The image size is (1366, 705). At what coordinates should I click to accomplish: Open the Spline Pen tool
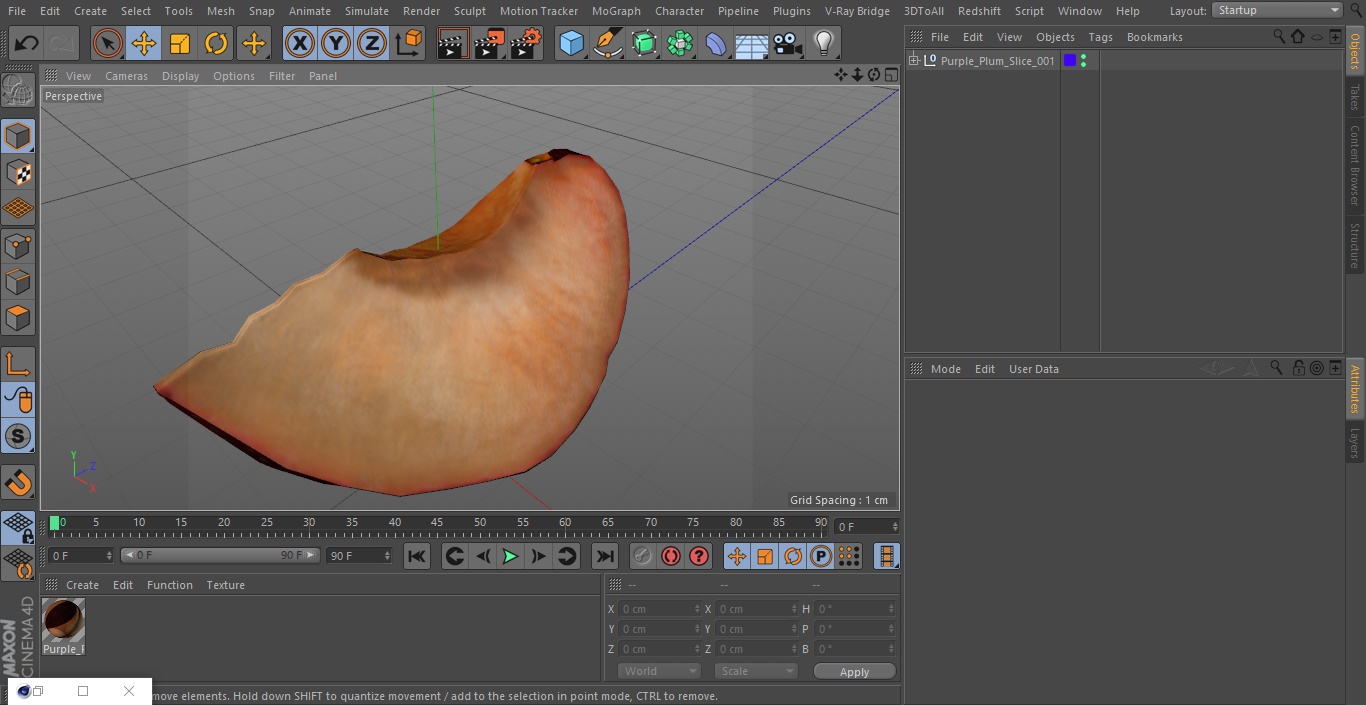coord(607,43)
